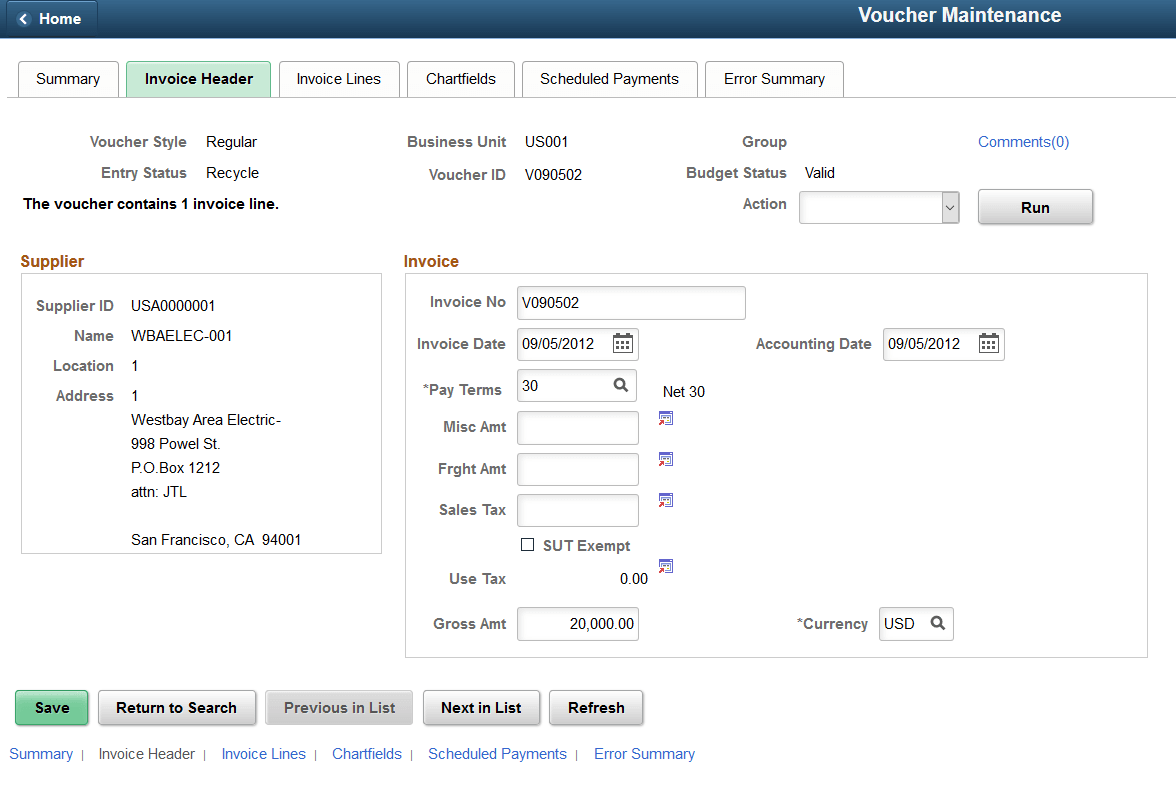Open the Action dropdown
The height and width of the screenshot is (802, 1176).
pyautogui.click(x=949, y=207)
